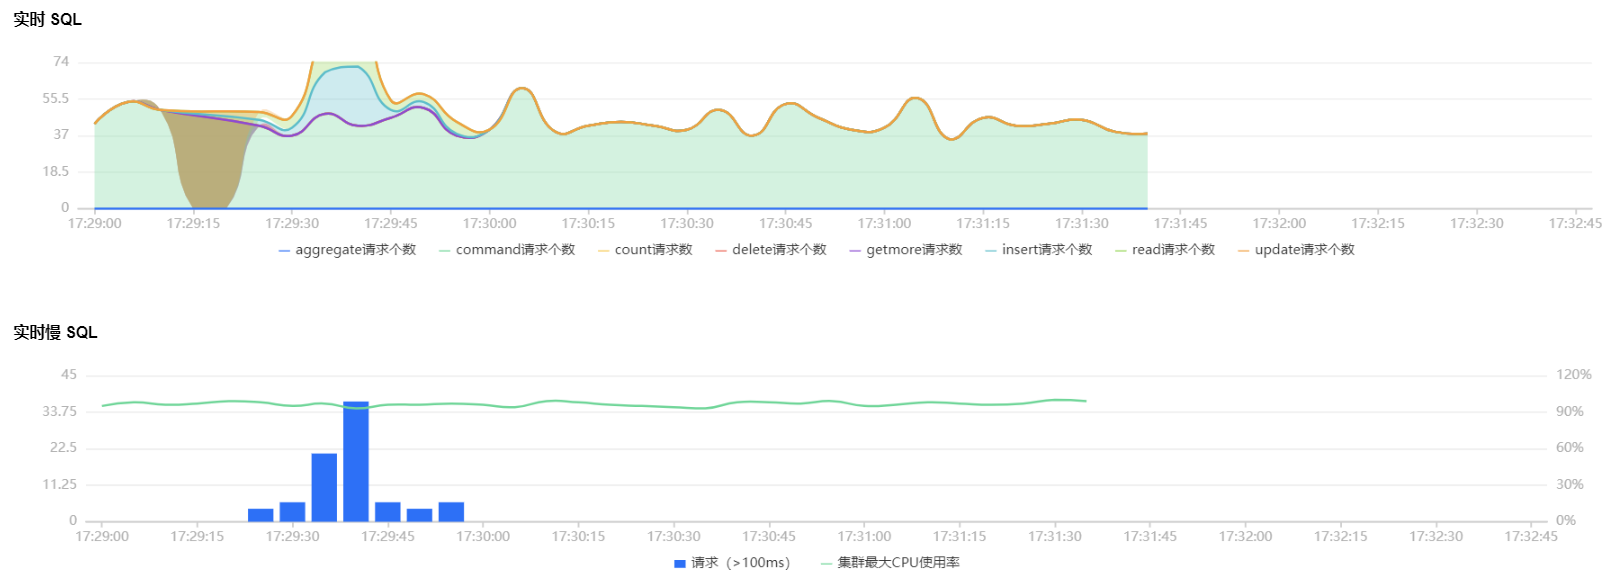
Task: Toggle the command请求个数 legend series
Action: (x=507, y=250)
